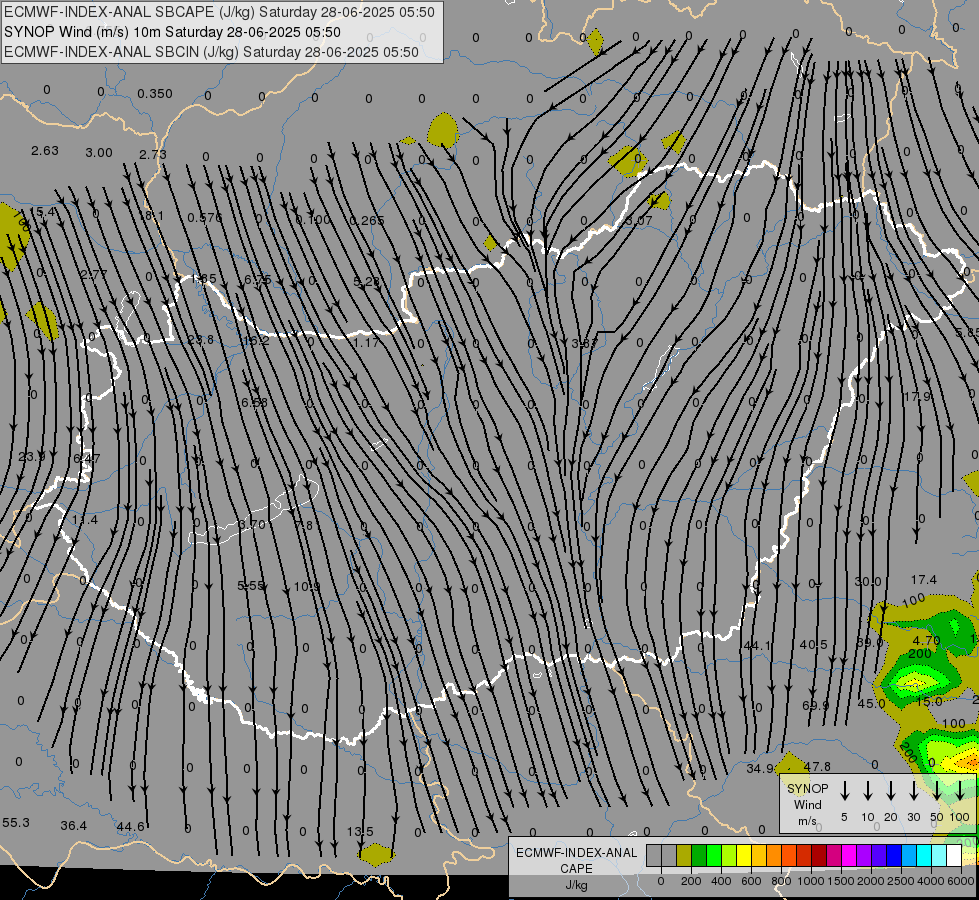
Task: Click the 1000 tick label in legend
Action: tap(811, 881)
